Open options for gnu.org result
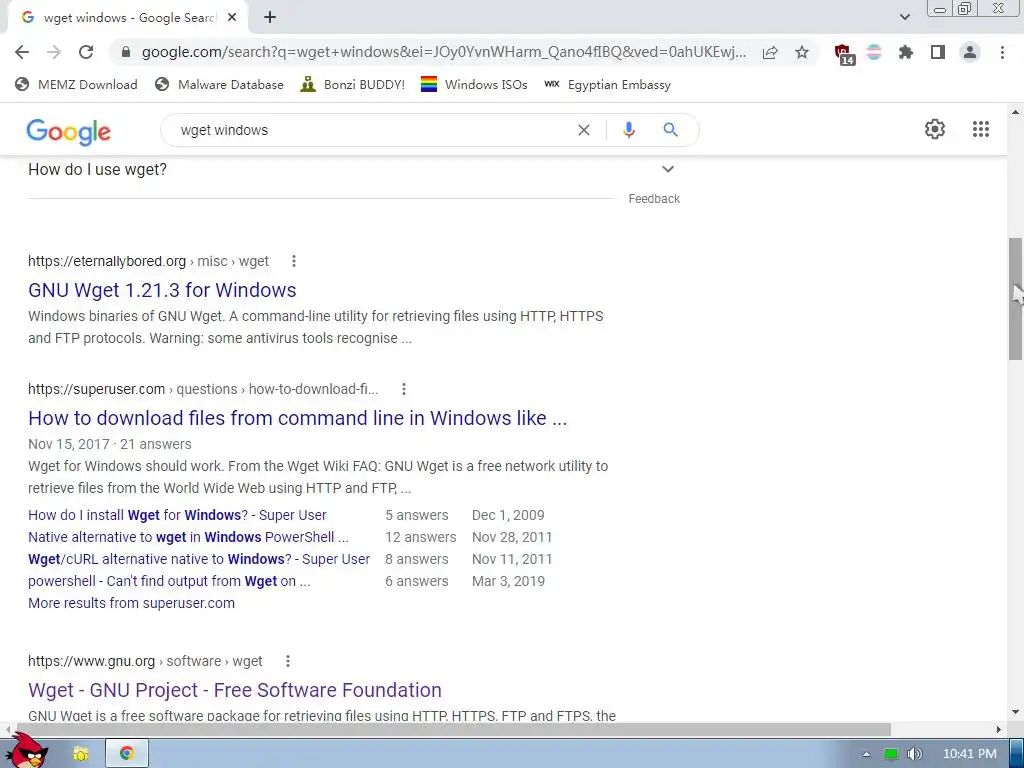The image size is (1024, 768). [x=287, y=661]
